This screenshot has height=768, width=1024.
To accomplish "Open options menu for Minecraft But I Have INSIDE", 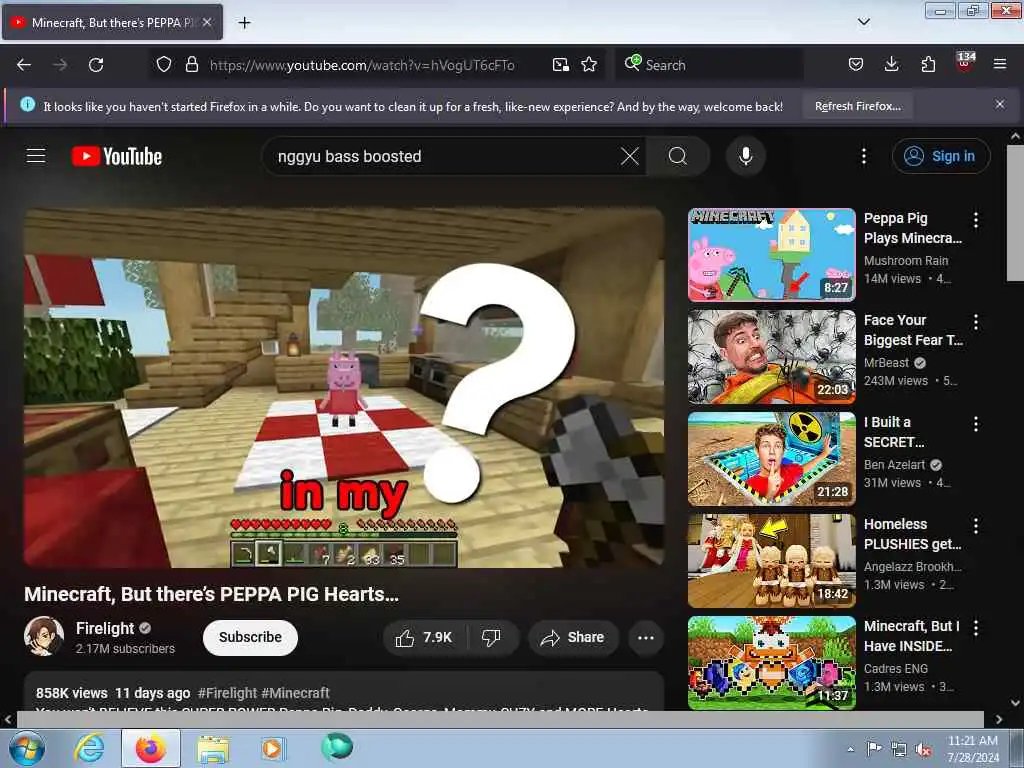I will coord(976,628).
